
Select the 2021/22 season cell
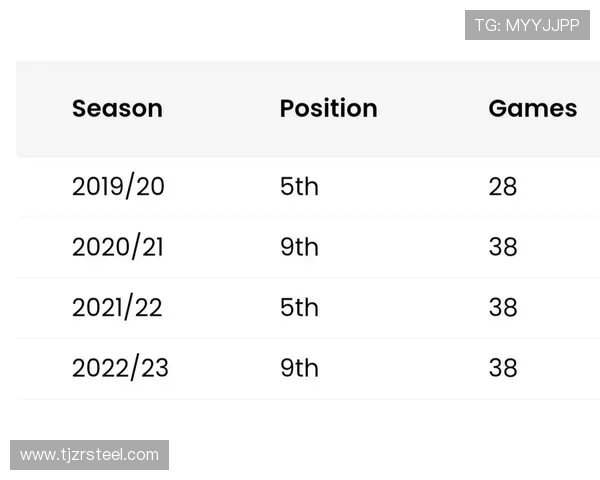[116, 307]
